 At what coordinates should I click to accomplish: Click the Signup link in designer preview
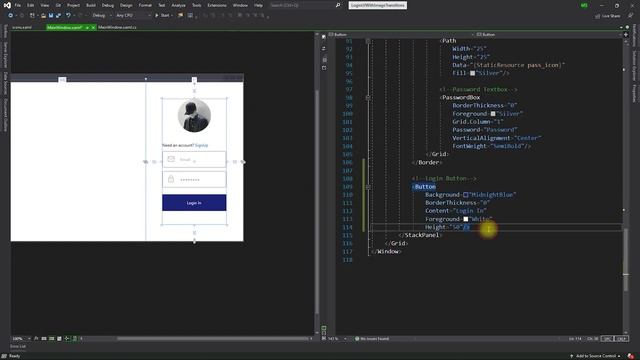(x=202, y=145)
